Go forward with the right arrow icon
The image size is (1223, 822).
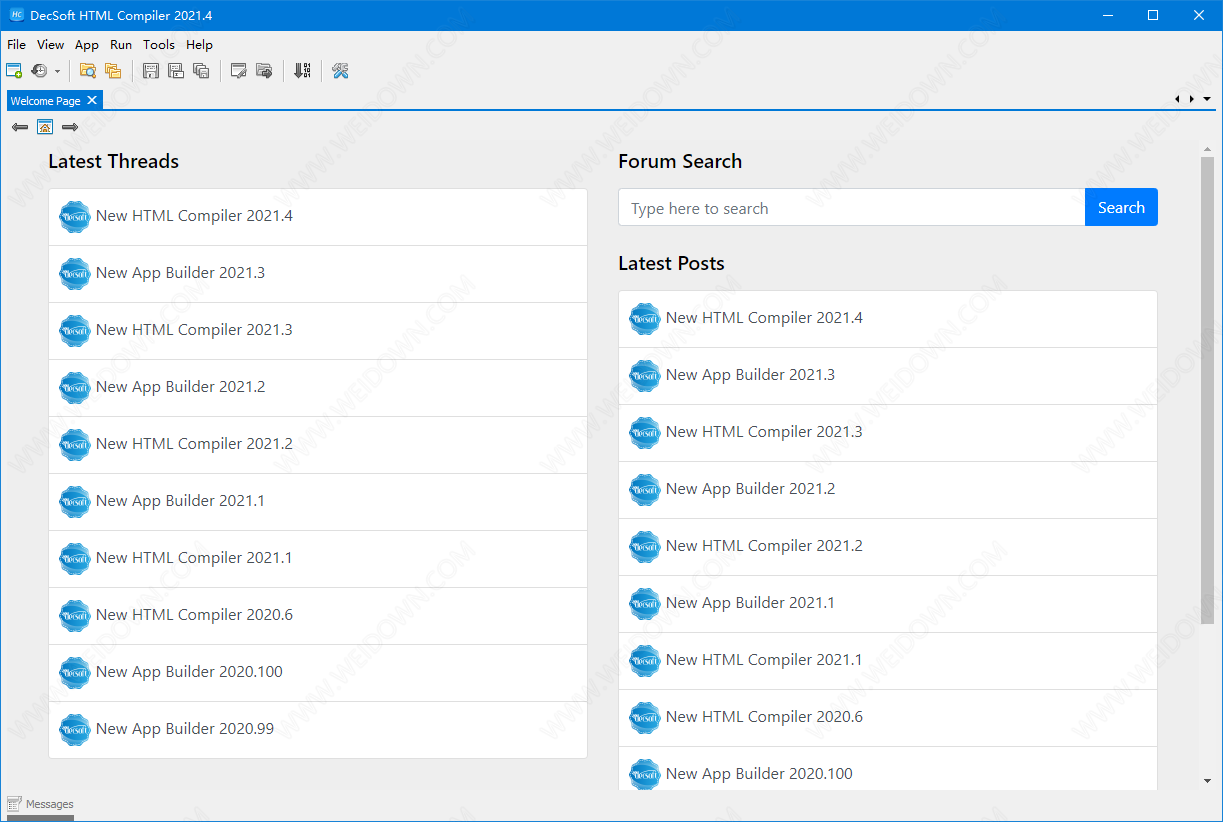pos(70,127)
